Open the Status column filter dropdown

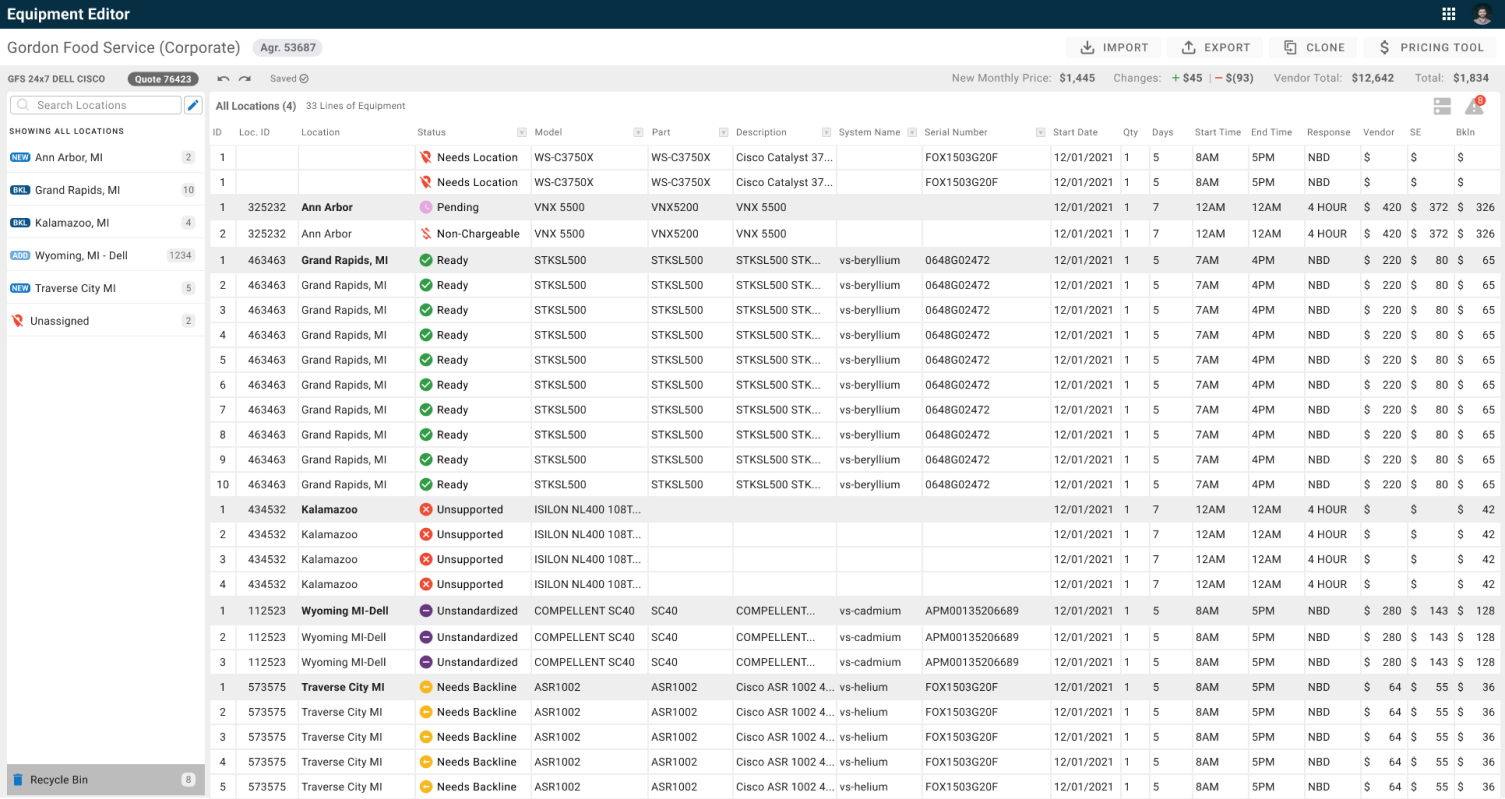click(x=521, y=132)
